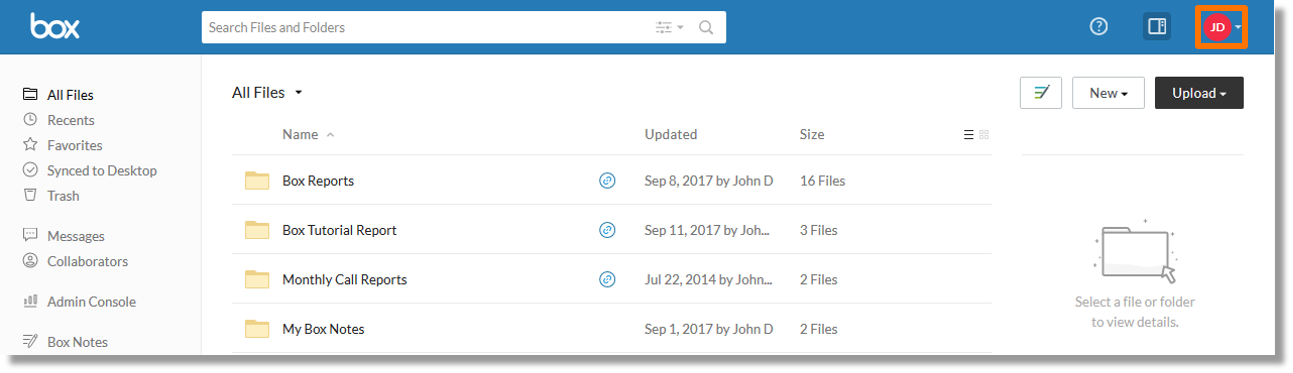The height and width of the screenshot is (373, 1293).
Task: Open the help question mark icon
Action: (x=1098, y=27)
